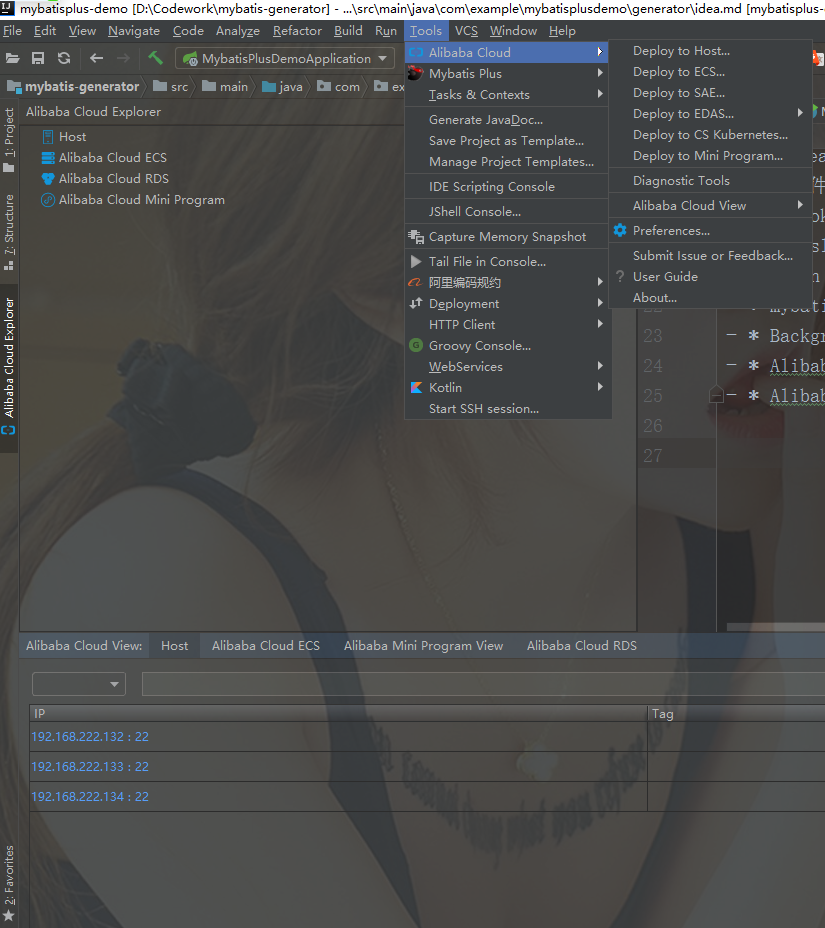Select Alibaba Cloud Mini Program in Explorer
The width and height of the screenshot is (825, 928).
coord(133,200)
